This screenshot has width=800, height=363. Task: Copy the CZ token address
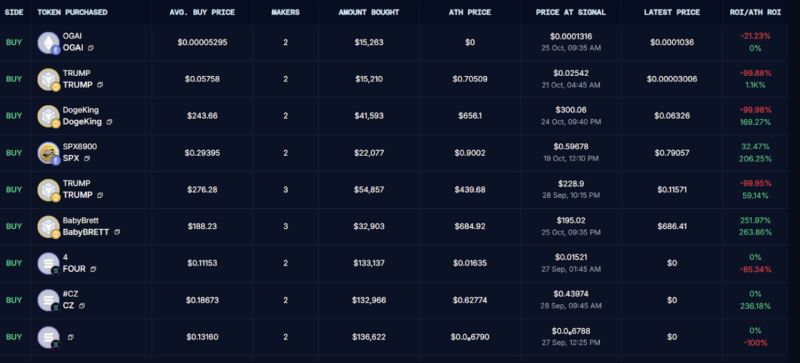point(82,306)
